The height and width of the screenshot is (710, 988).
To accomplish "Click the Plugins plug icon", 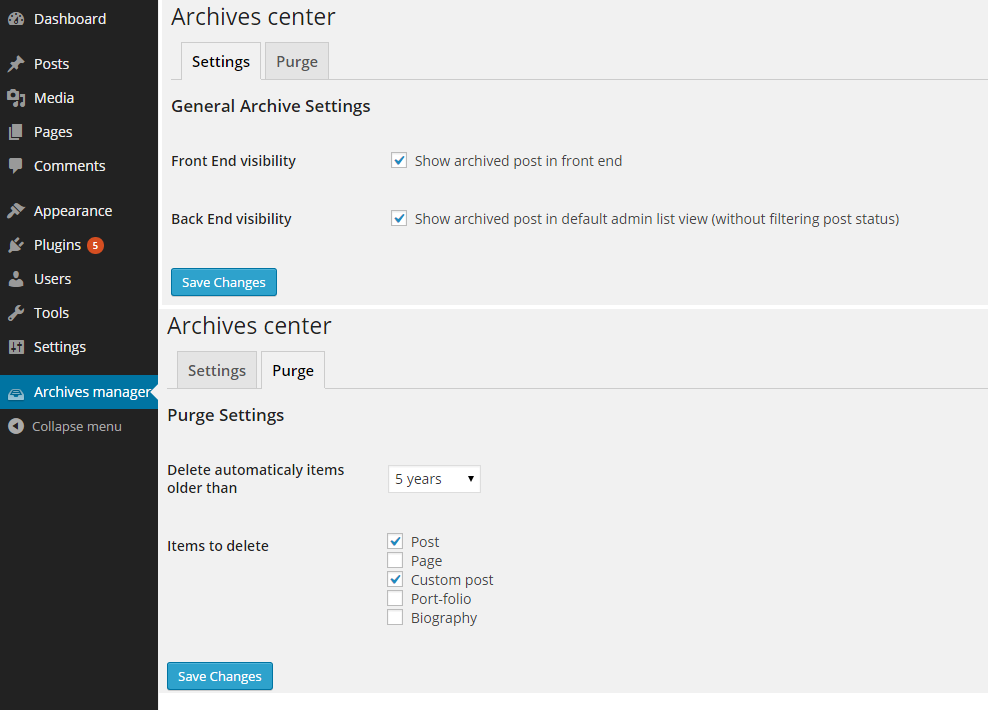I will [16, 245].
